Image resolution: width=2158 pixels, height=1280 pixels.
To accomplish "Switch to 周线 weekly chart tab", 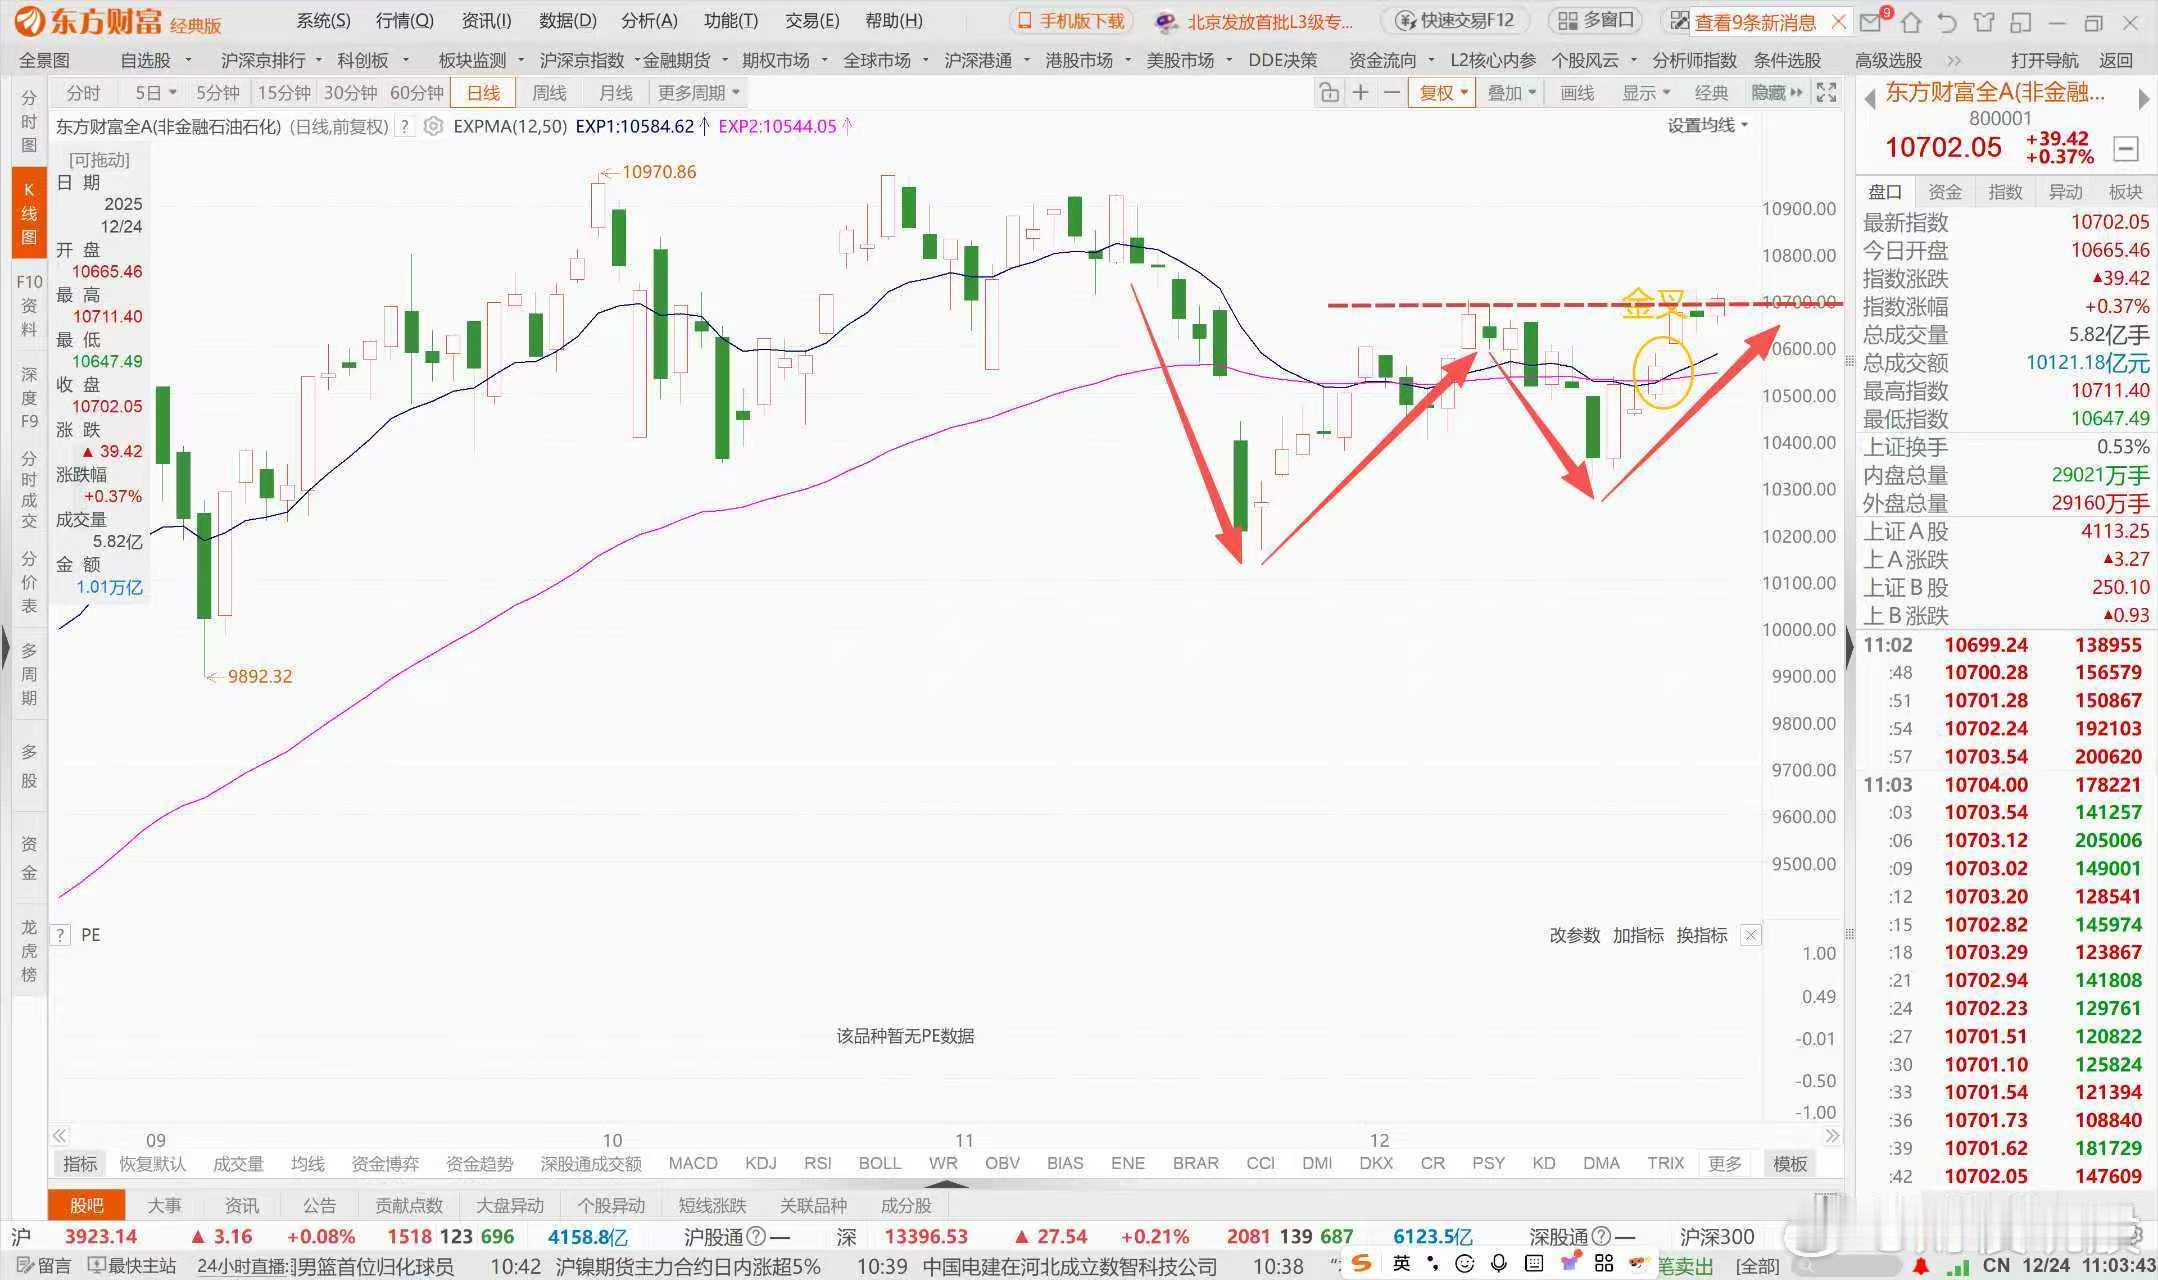I will click(x=549, y=93).
